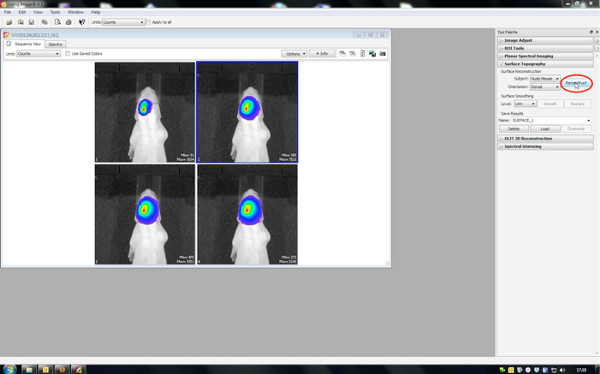Screen dimensions: 600x374
Task: Click the Load button under Save Results
Action: click(x=545, y=129)
